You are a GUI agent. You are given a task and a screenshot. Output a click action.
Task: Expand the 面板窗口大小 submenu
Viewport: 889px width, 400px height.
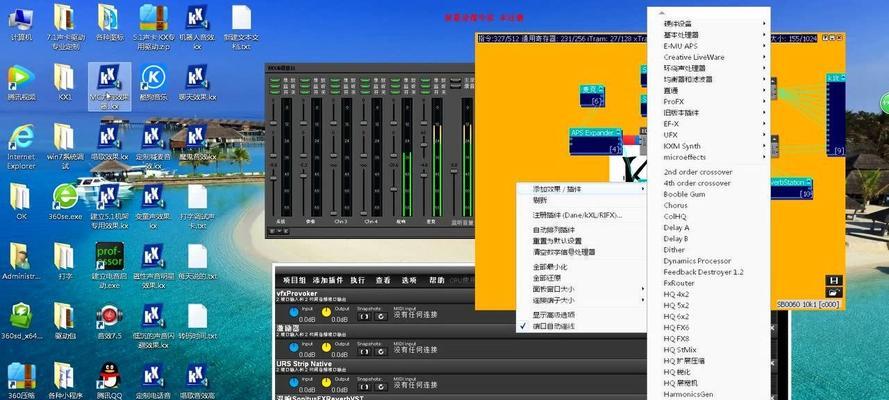coord(581,289)
